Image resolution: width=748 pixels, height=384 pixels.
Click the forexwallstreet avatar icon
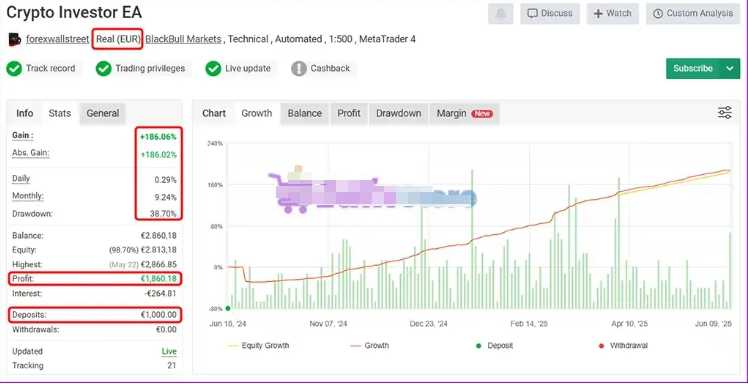(15, 39)
